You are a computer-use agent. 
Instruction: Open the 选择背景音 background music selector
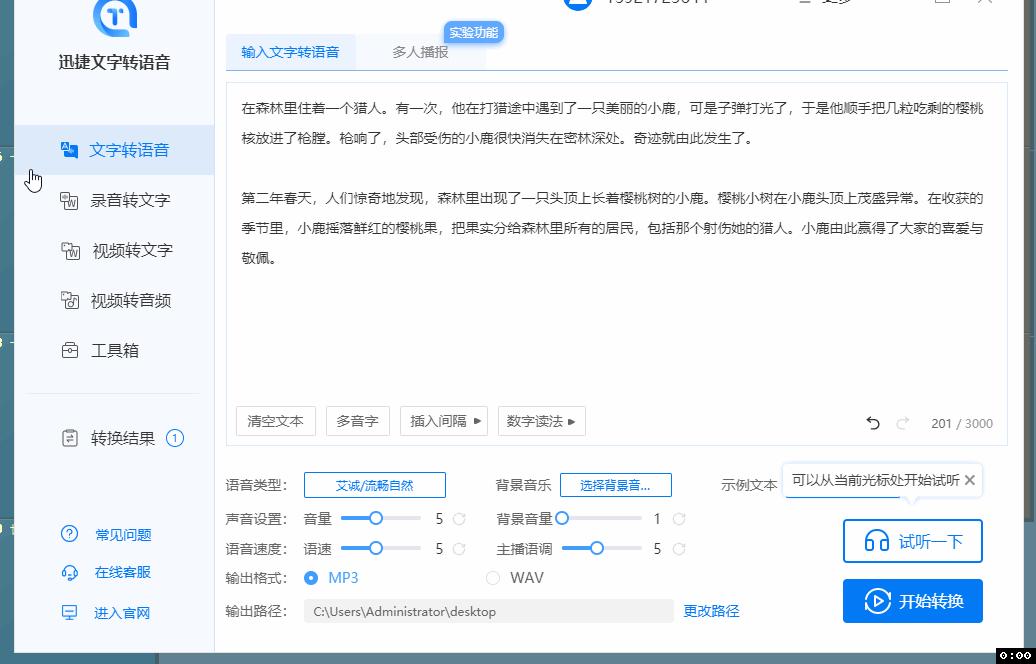pos(614,485)
